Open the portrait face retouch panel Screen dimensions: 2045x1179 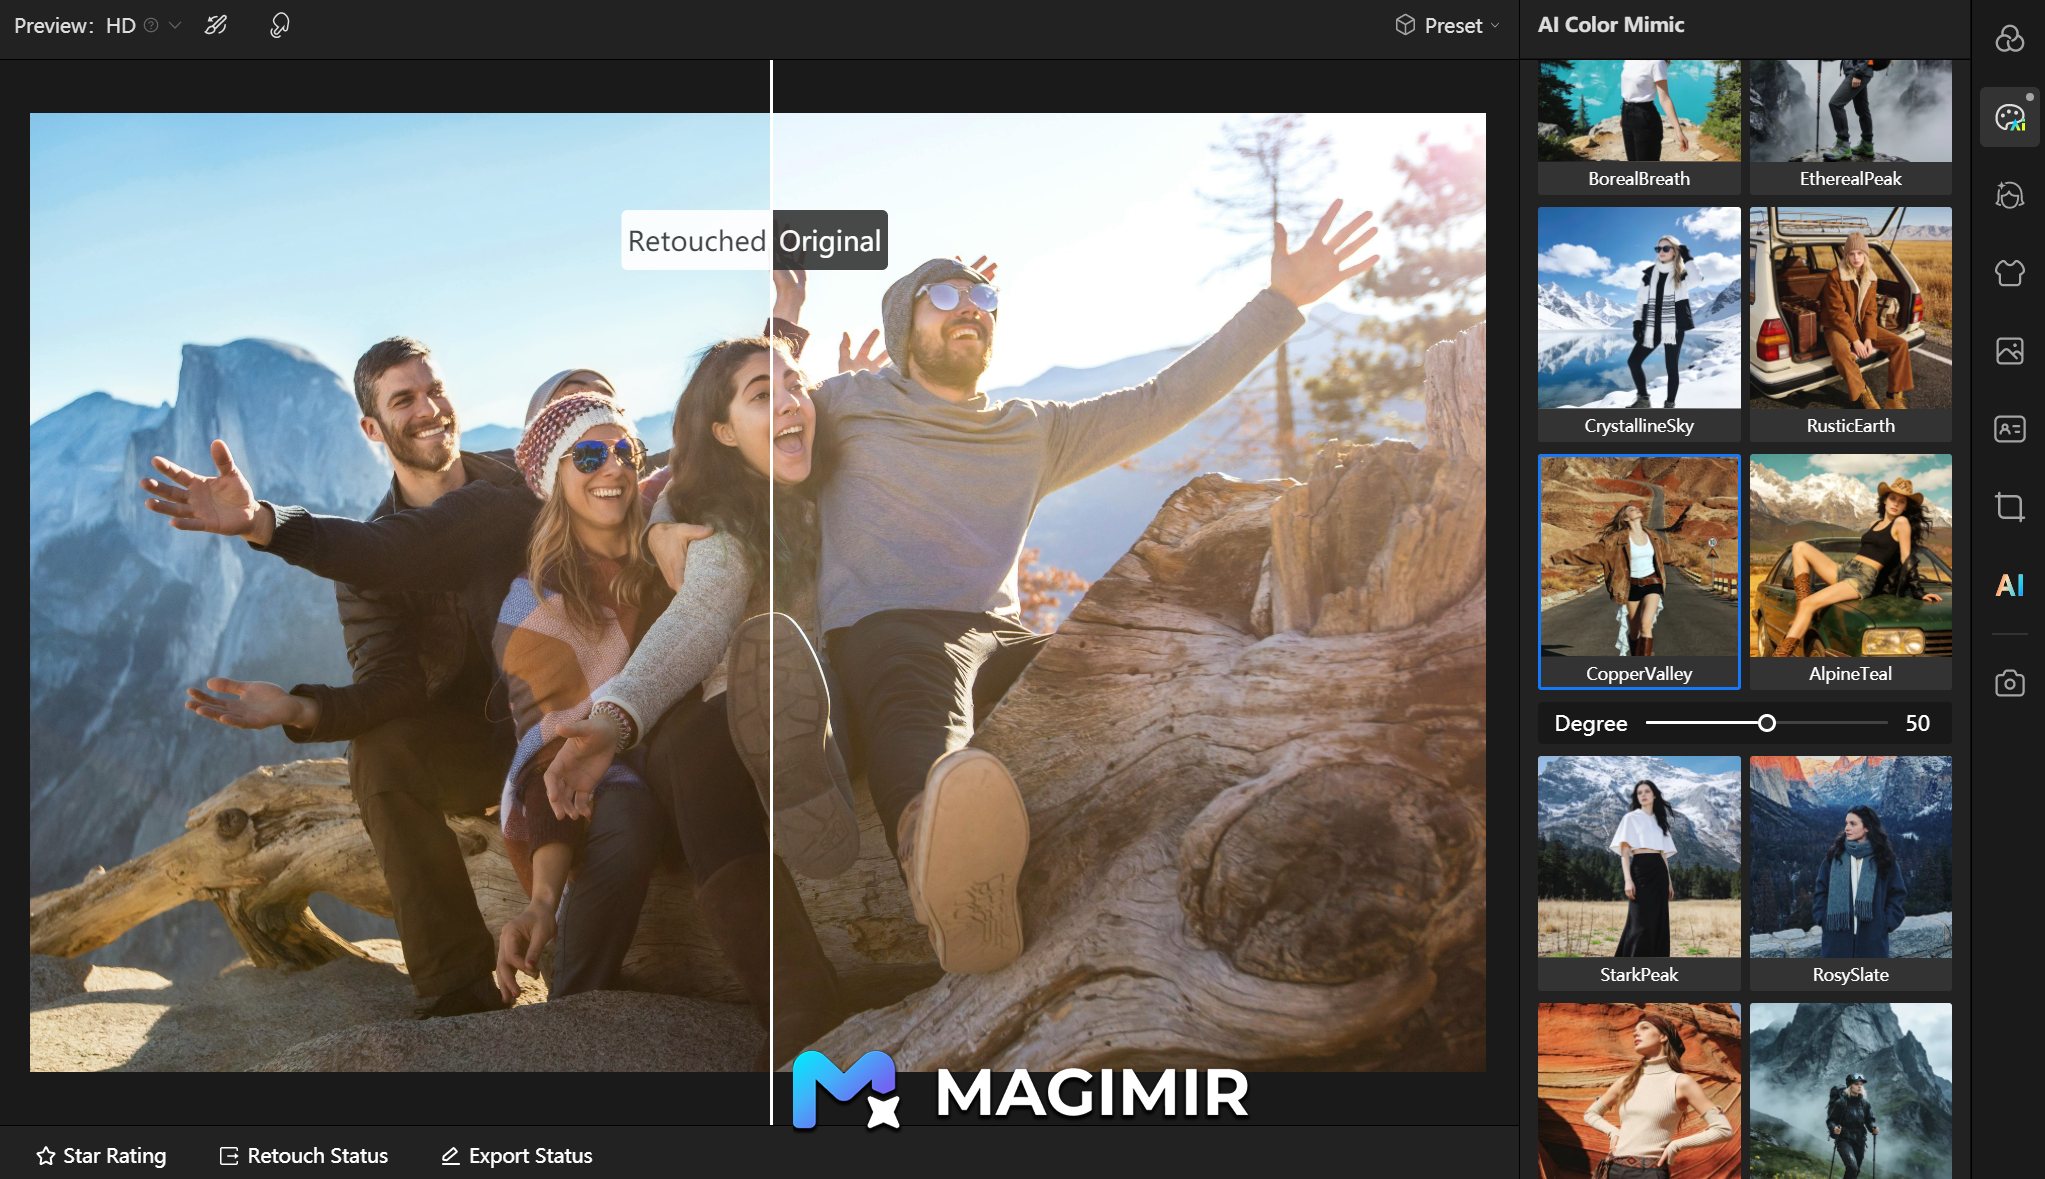tap(2009, 195)
